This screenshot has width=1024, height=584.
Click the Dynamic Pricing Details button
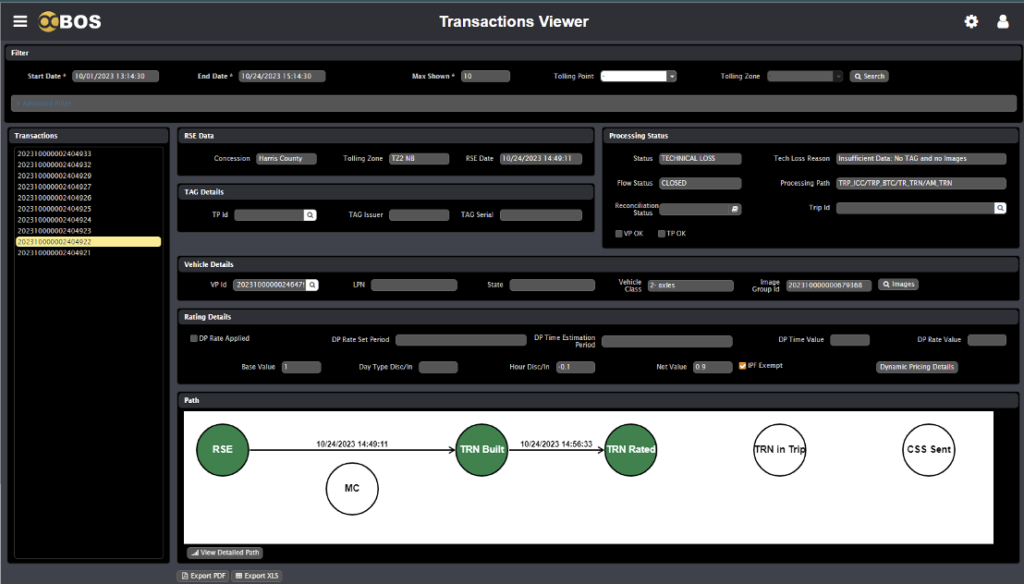(917, 367)
